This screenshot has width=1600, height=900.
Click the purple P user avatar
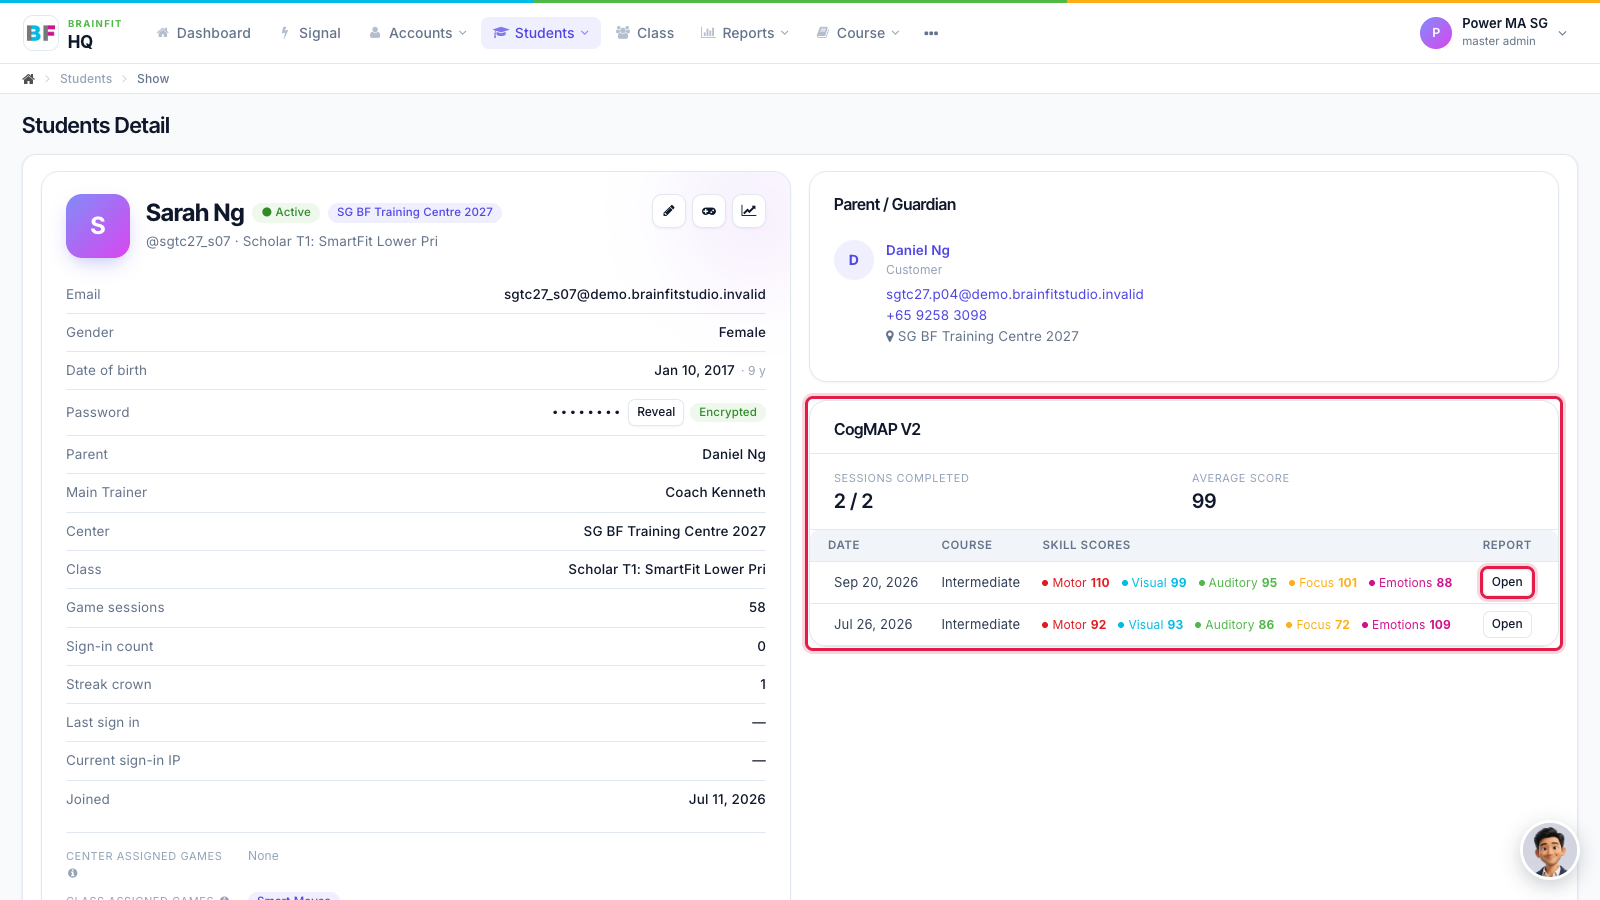(1436, 33)
